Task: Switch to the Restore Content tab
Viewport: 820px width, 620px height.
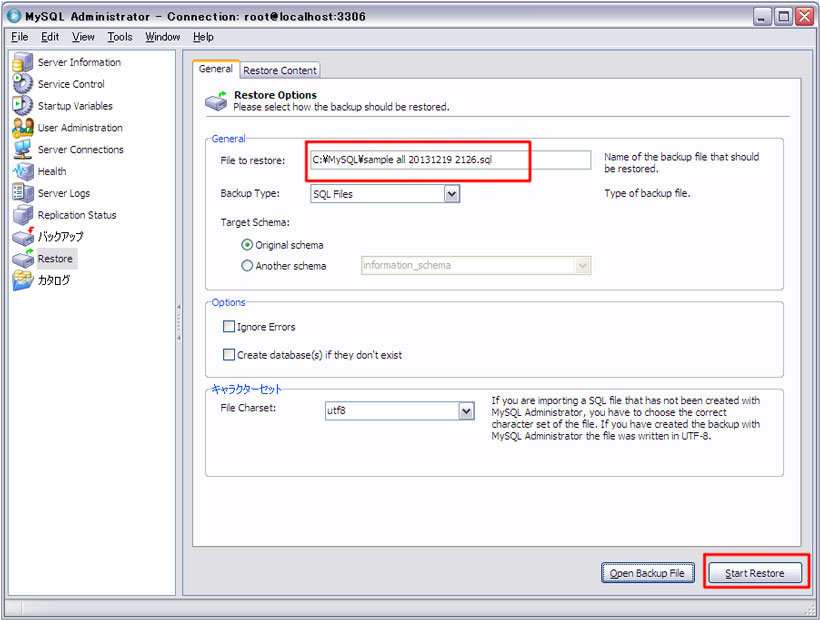Action: pos(280,70)
